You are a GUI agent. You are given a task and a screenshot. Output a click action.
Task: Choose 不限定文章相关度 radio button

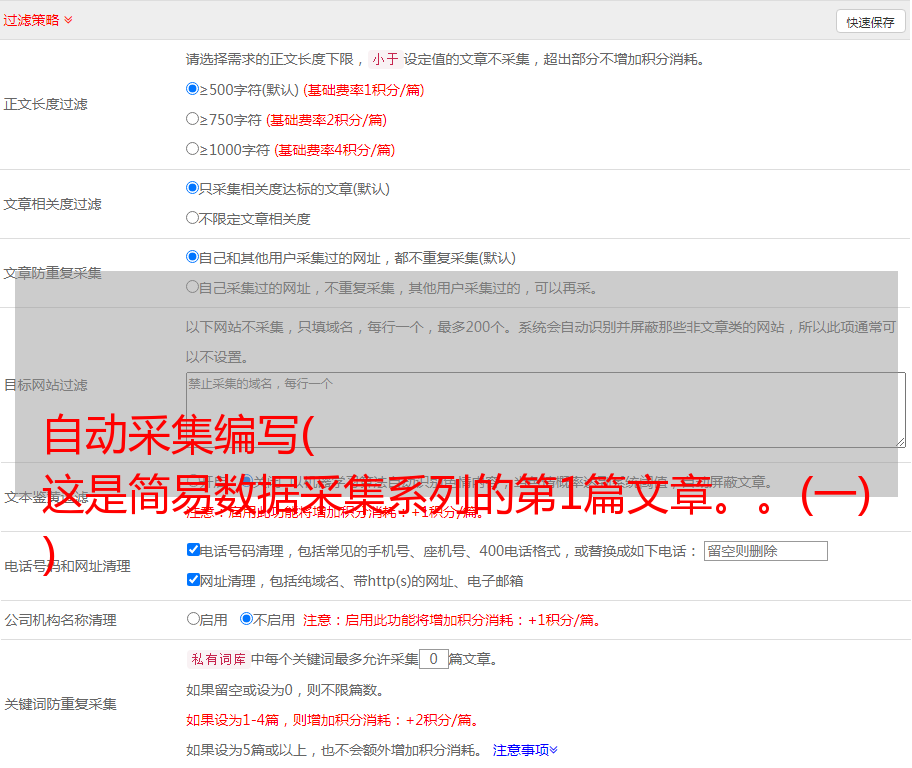193,218
